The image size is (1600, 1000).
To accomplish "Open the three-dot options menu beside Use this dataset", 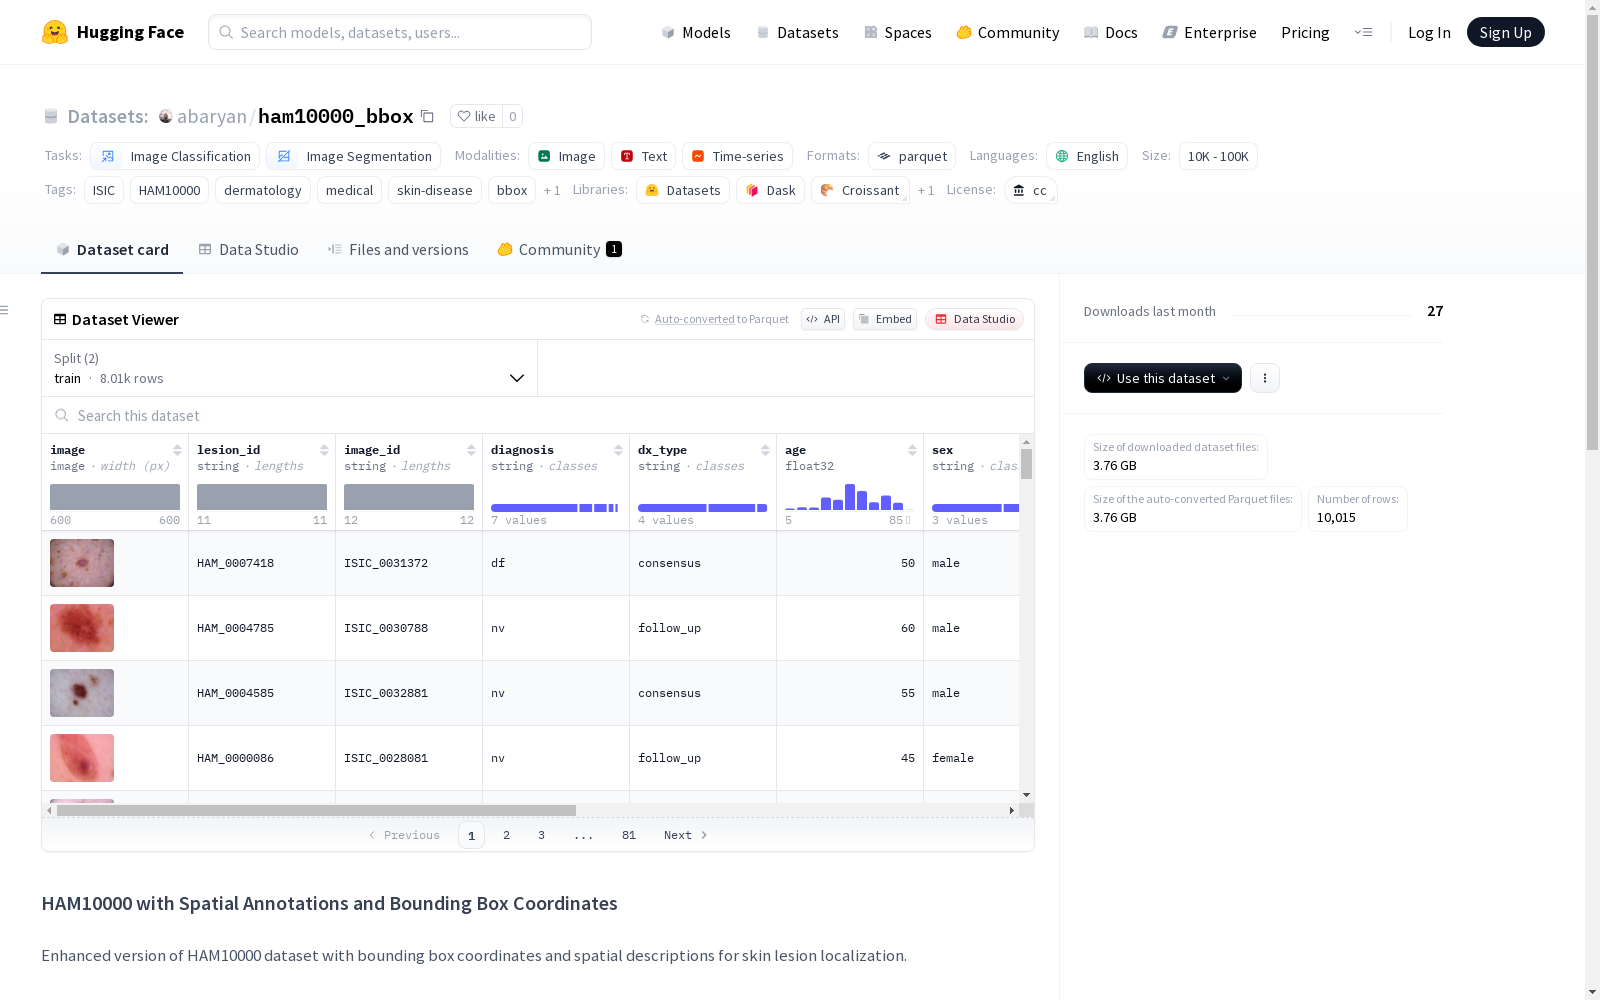I will [1265, 378].
